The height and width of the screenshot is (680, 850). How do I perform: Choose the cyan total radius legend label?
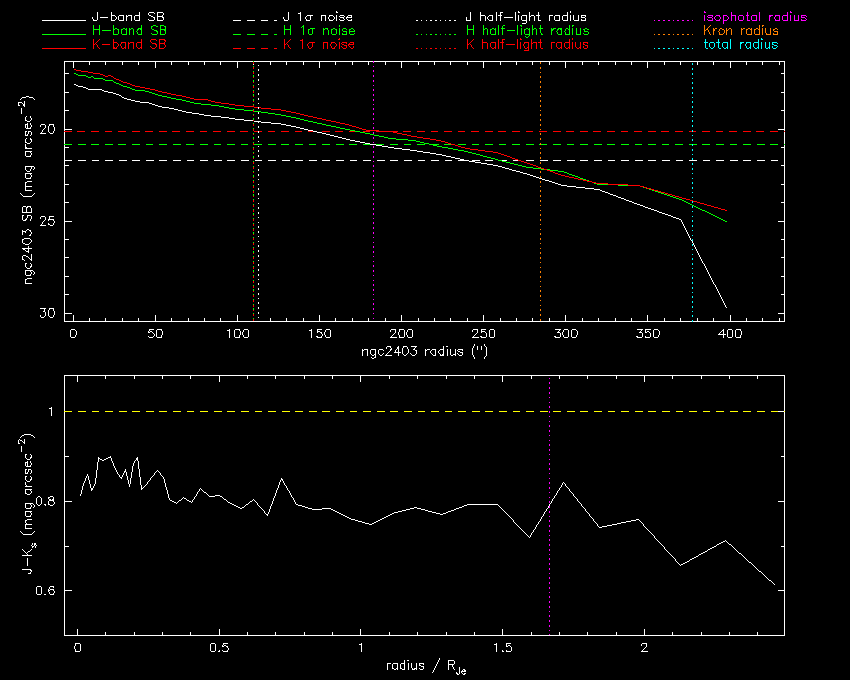pyautogui.click(x=738, y=45)
